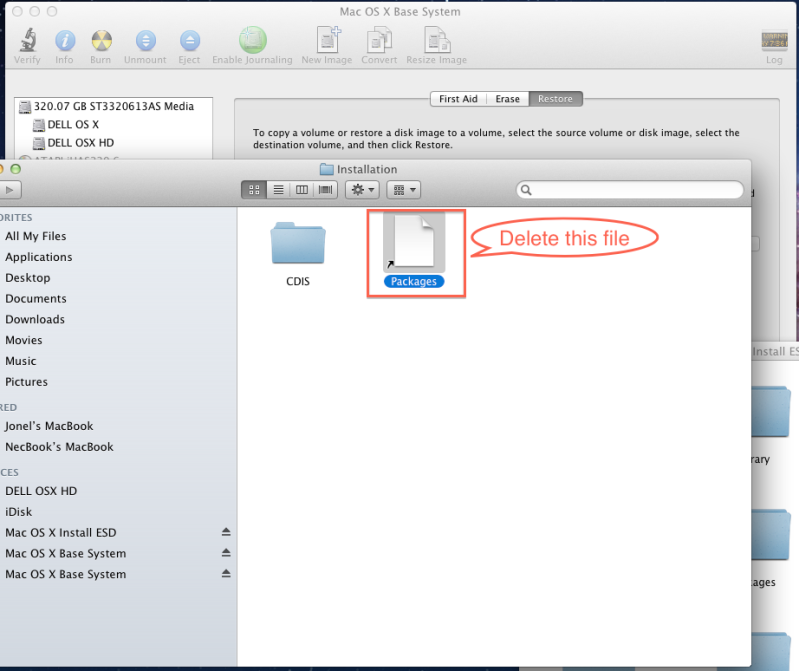The width and height of the screenshot is (799, 671).
Task: Open Pictures in Finder sidebar
Action: point(26,382)
